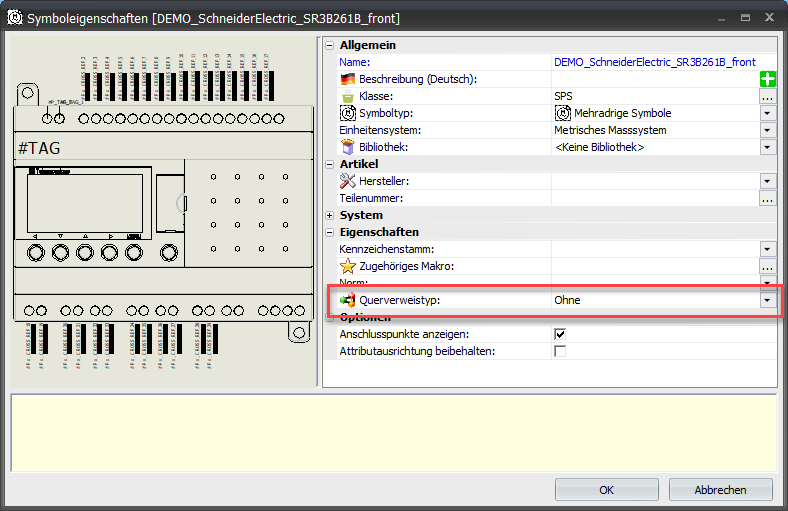Image resolution: width=788 pixels, height=511 pixels.
Task: Click the Name field value
Action: (x=654, y=62)
